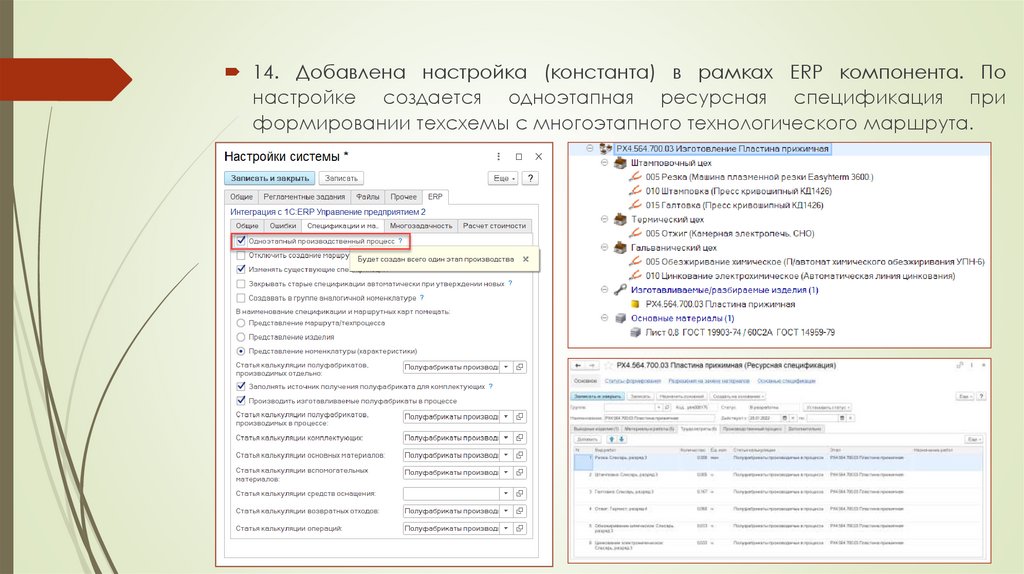Open the Еще dropdown in Настройки системы
Image resolution: width=1024 pixels, height=574 pixels.
click(502, 178)
